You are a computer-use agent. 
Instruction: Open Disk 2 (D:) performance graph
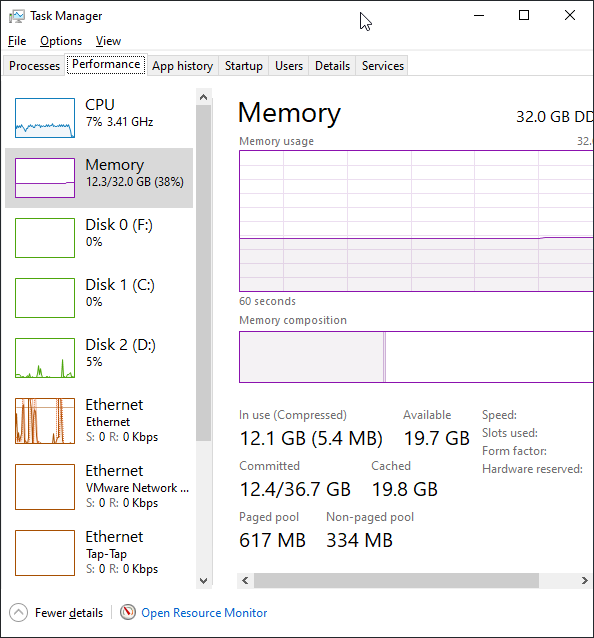pos(45,358)
